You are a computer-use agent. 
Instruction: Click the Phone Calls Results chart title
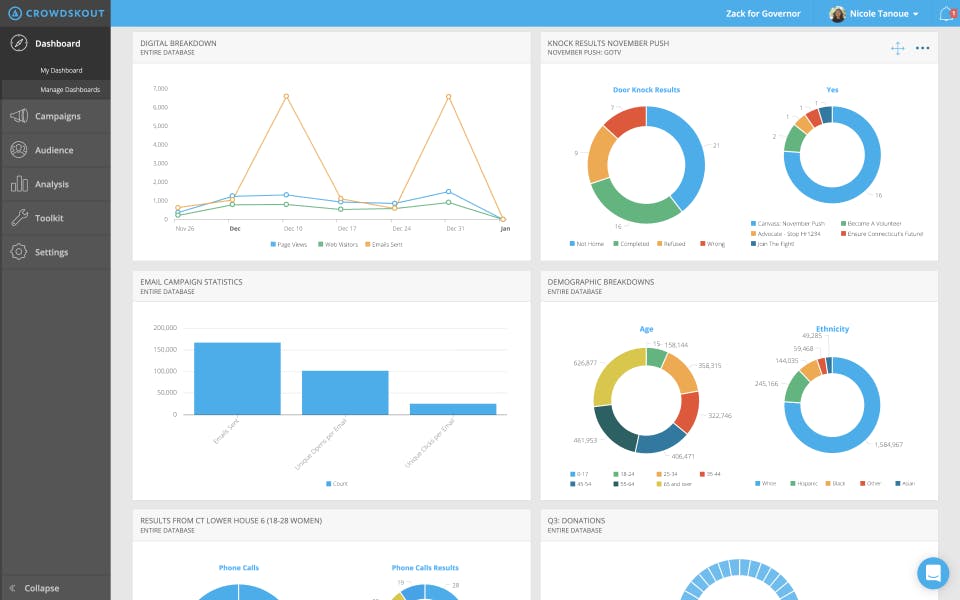(x=425, y=568)
